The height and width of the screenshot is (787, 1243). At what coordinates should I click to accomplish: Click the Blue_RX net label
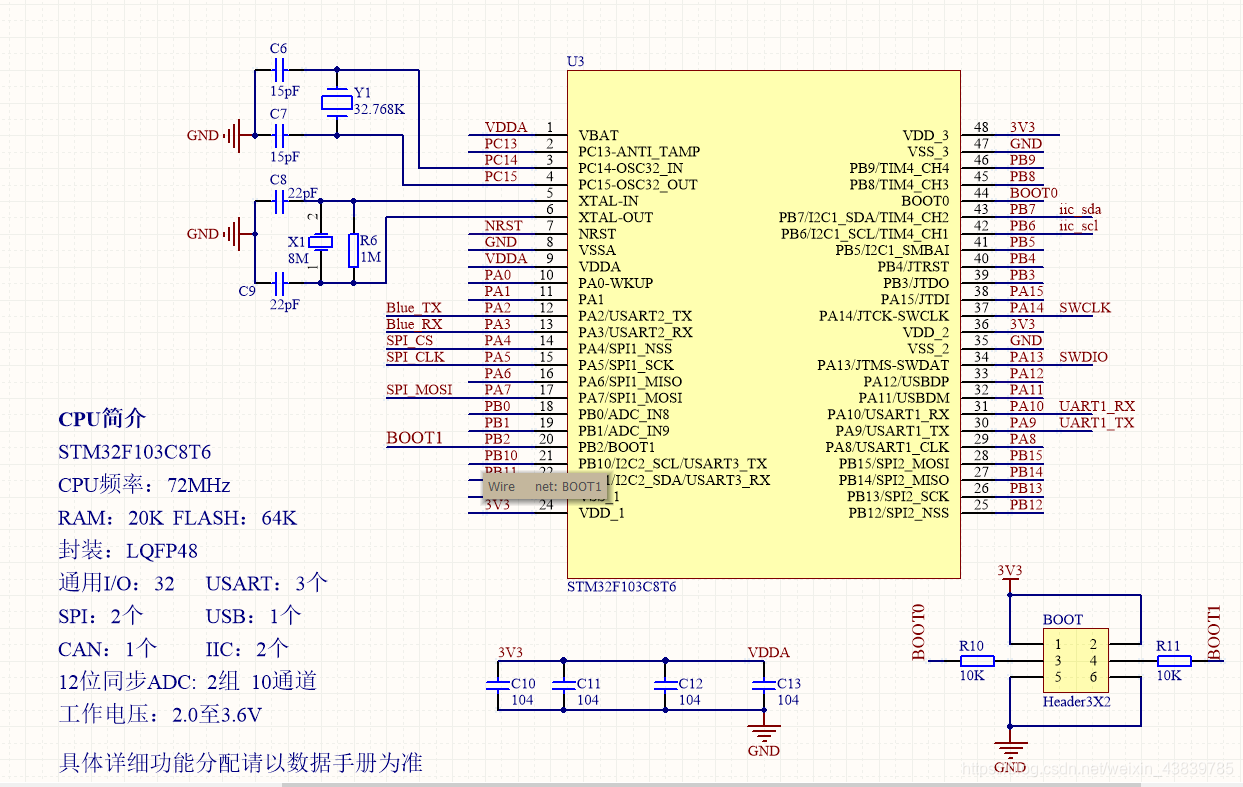coord(414,324)
